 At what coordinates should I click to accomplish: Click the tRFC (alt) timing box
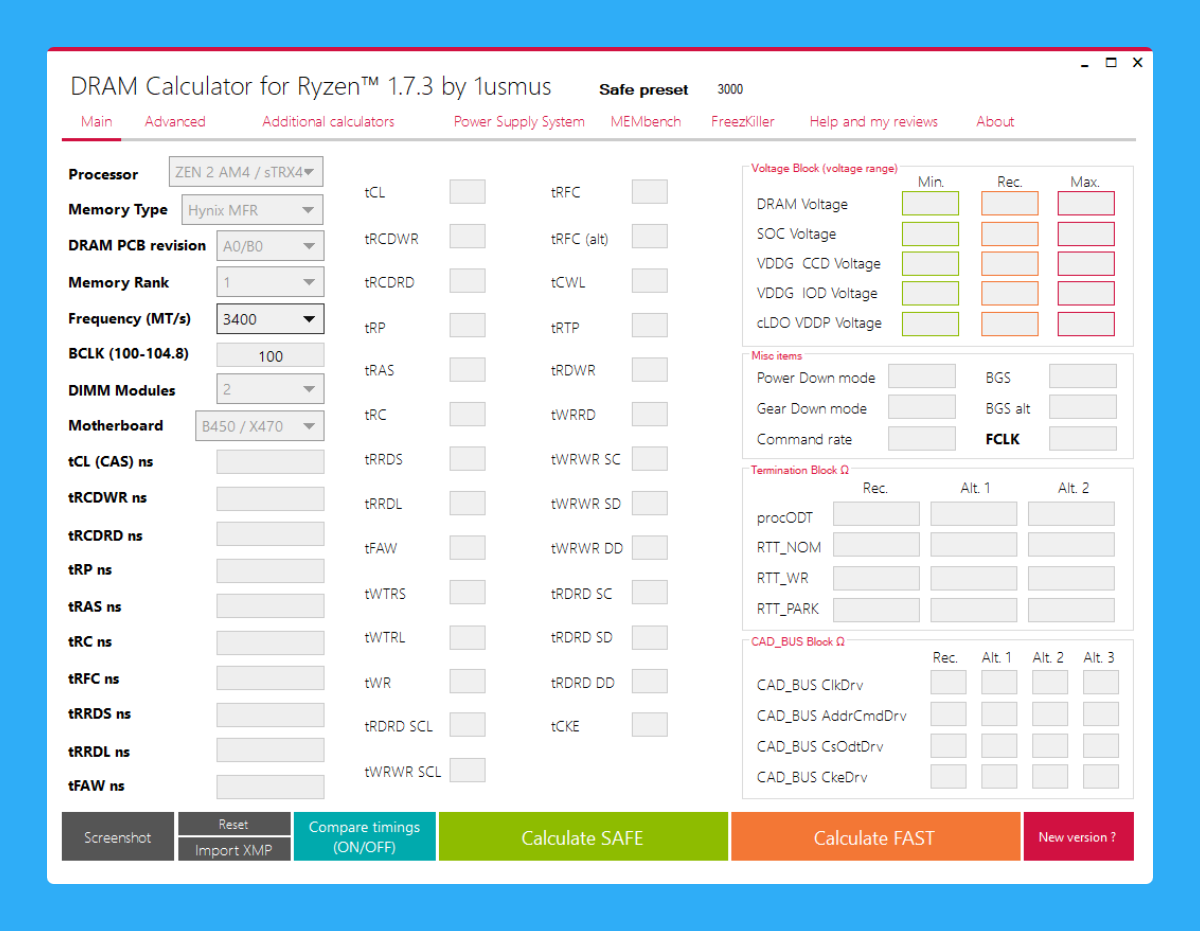(x=649, y=237)
